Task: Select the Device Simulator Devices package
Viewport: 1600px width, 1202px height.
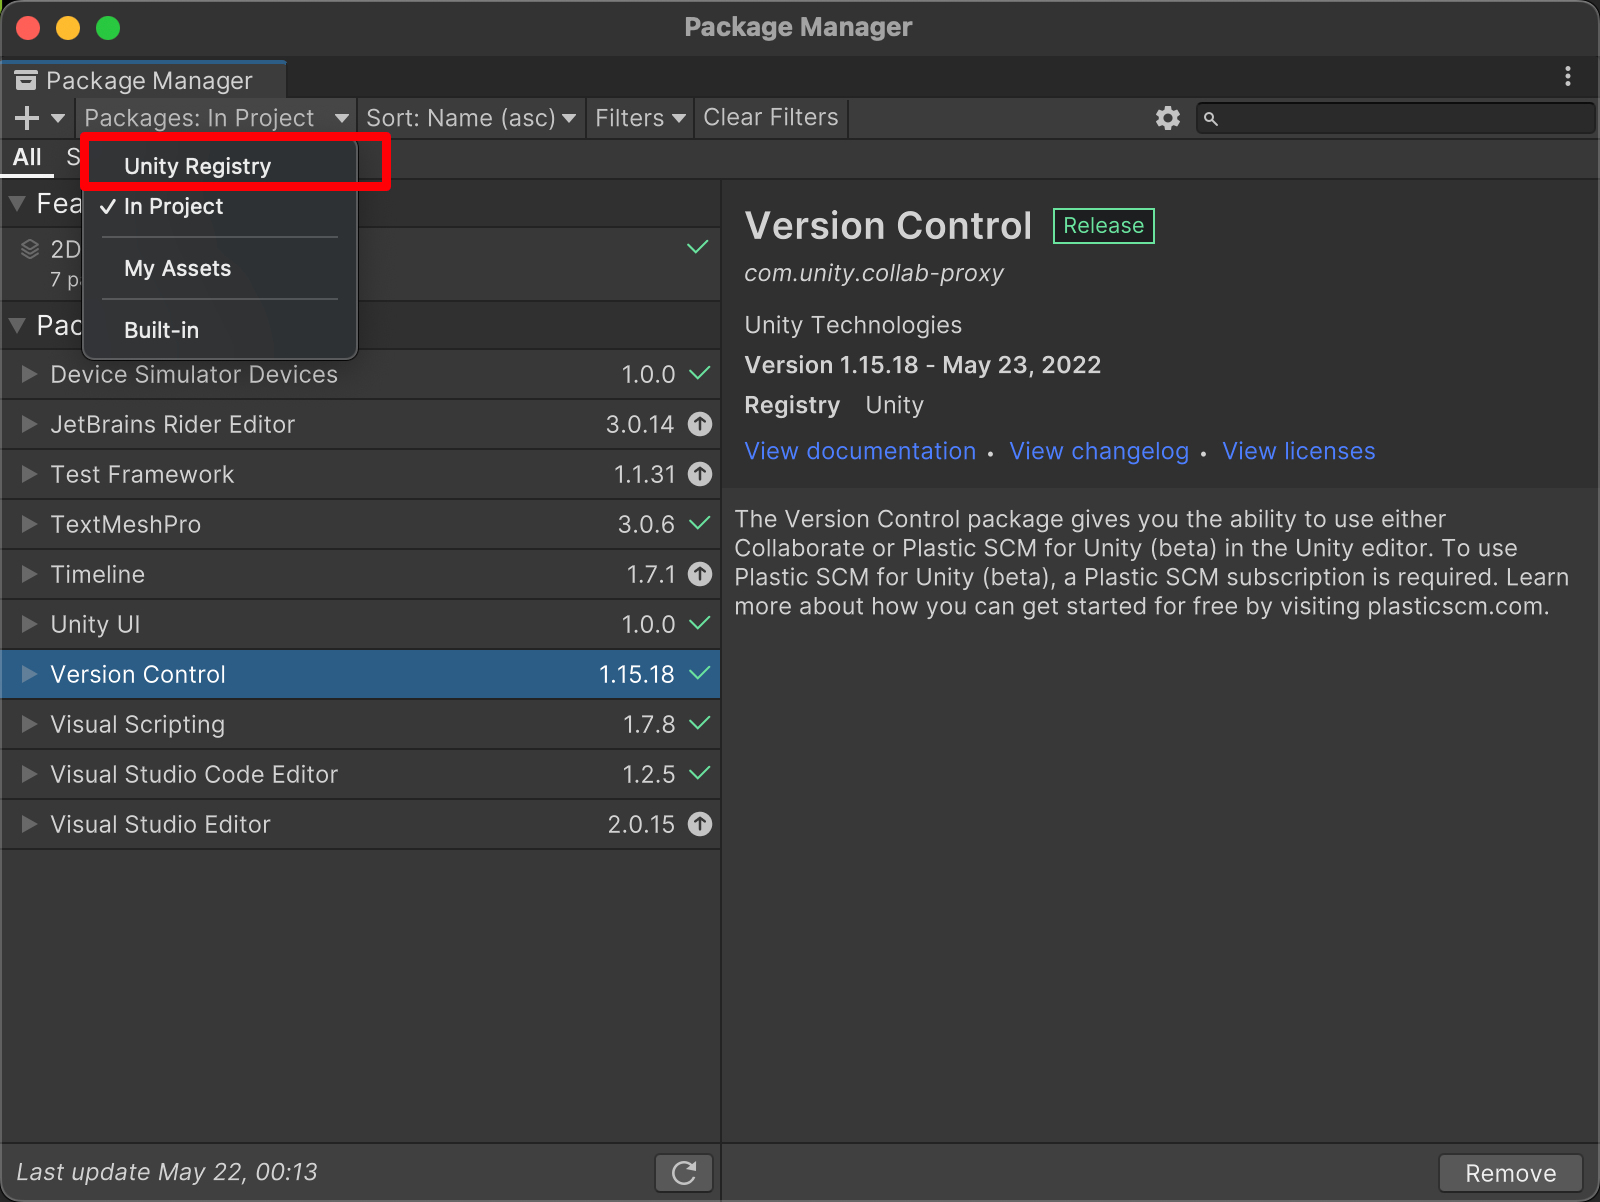Action: point(360,374)
